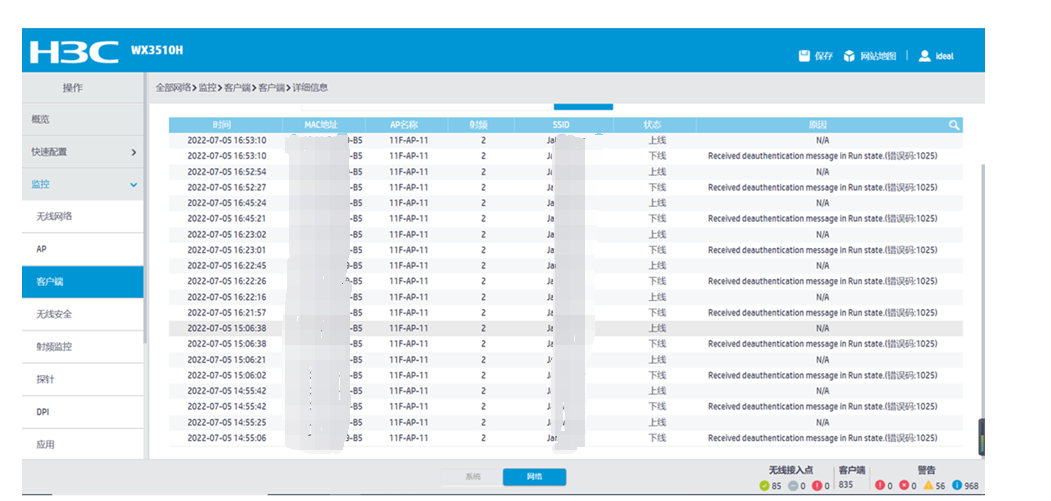Click the time cell 2022-07-05 15:06:02

[x=227, y=375]
